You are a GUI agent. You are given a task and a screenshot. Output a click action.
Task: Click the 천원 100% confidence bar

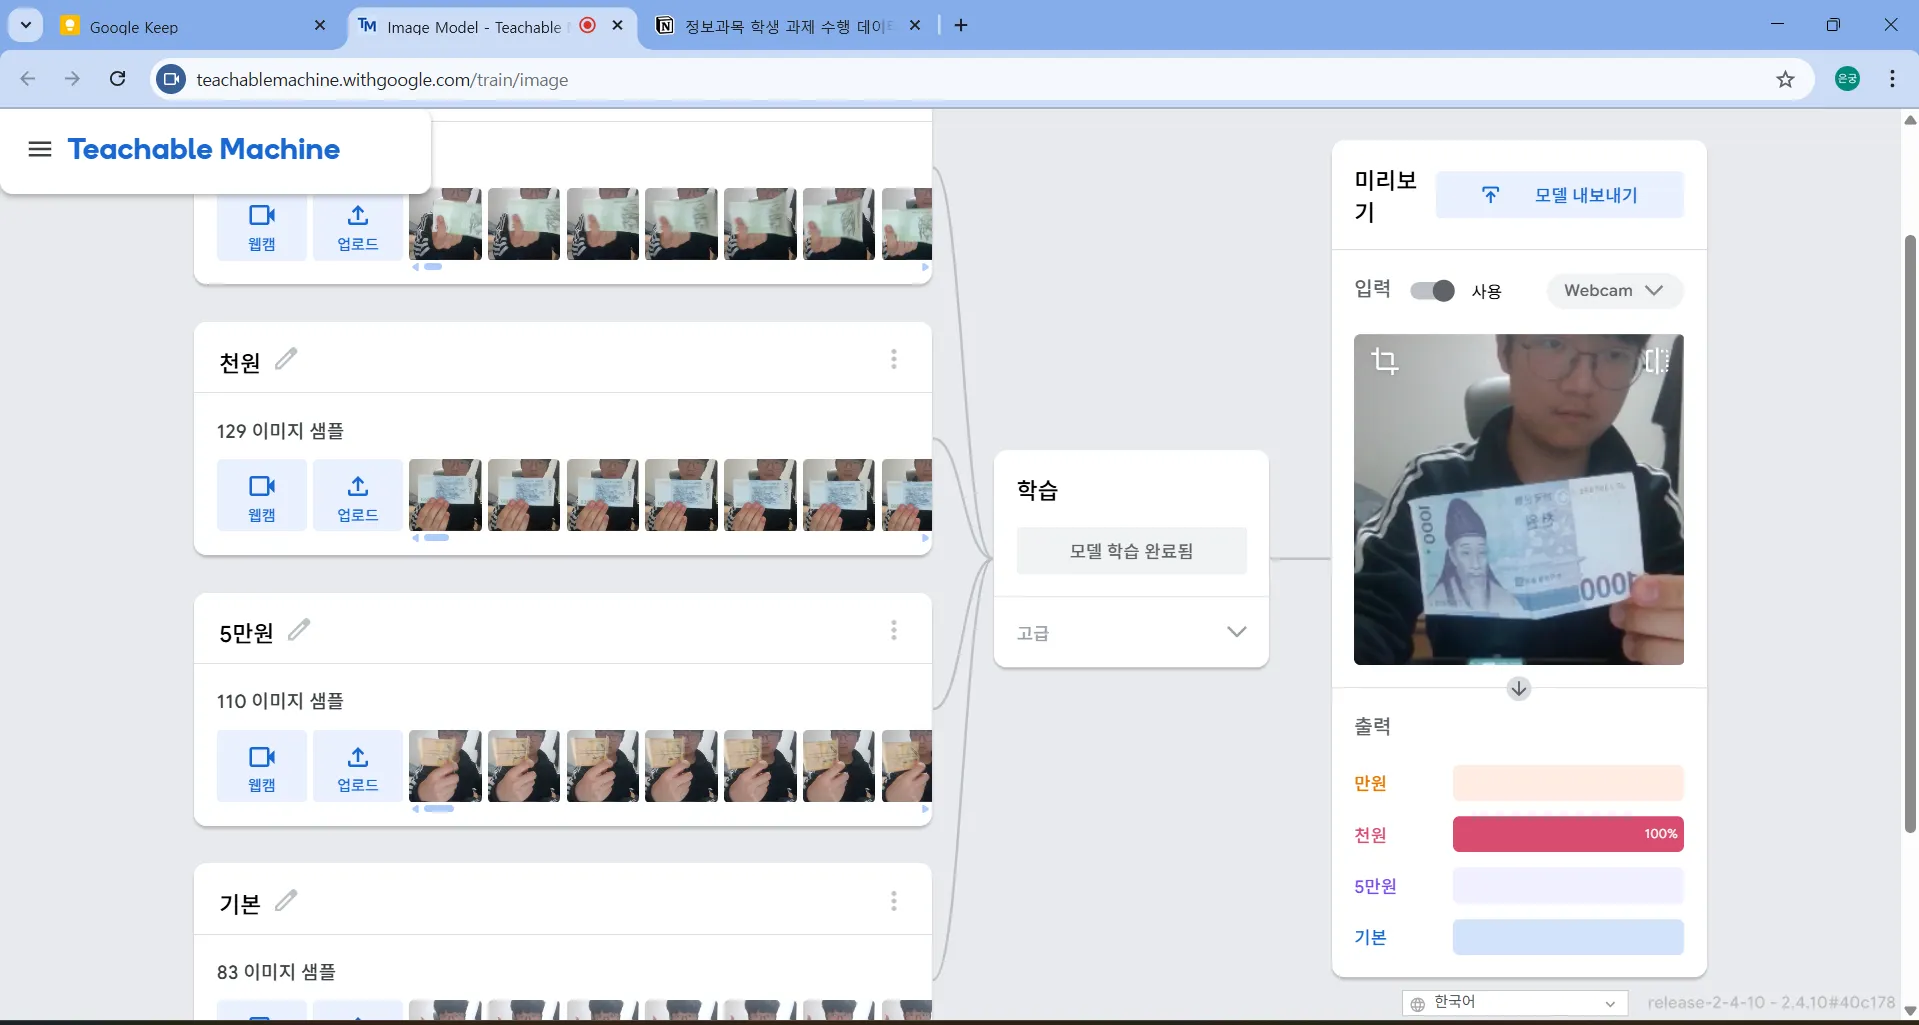(x=1568, y=834)
